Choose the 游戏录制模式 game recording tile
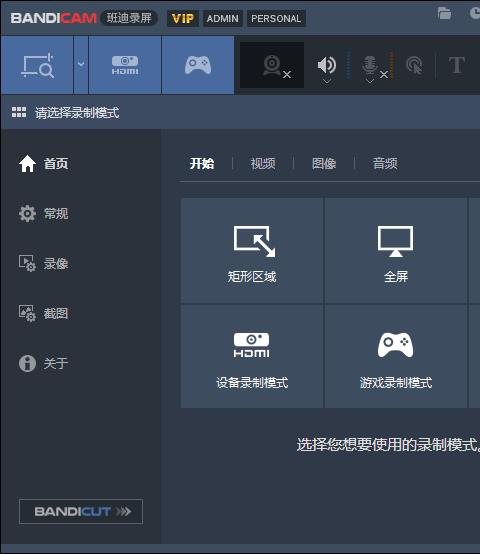This screenshot has height=554, width=480. point(396,356)
